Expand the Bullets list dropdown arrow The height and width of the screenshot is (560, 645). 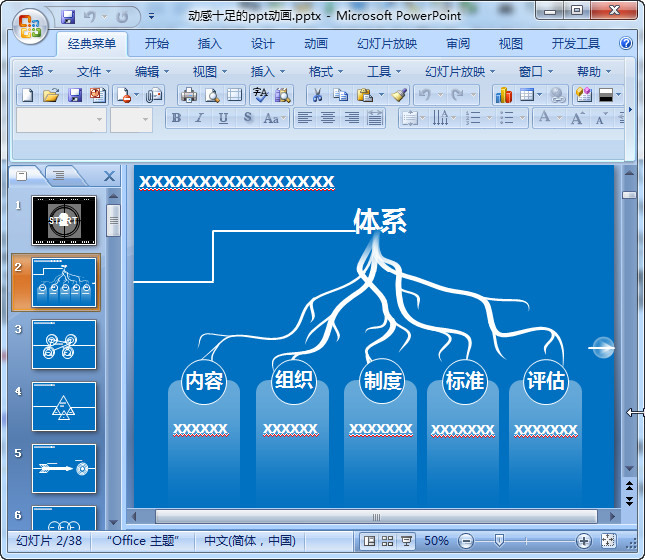coord(522,119)
